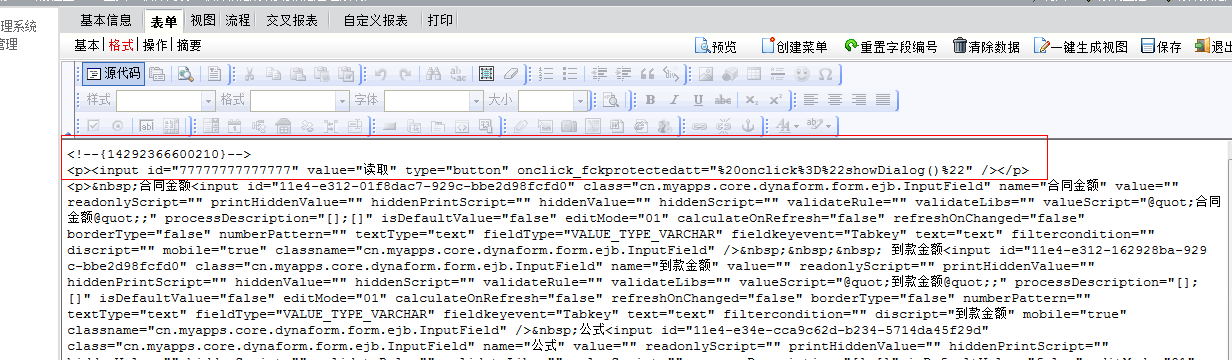Click the Unlink broken chain icon
Viewport: 1232px width, 360px height.
tap(723, 126)
